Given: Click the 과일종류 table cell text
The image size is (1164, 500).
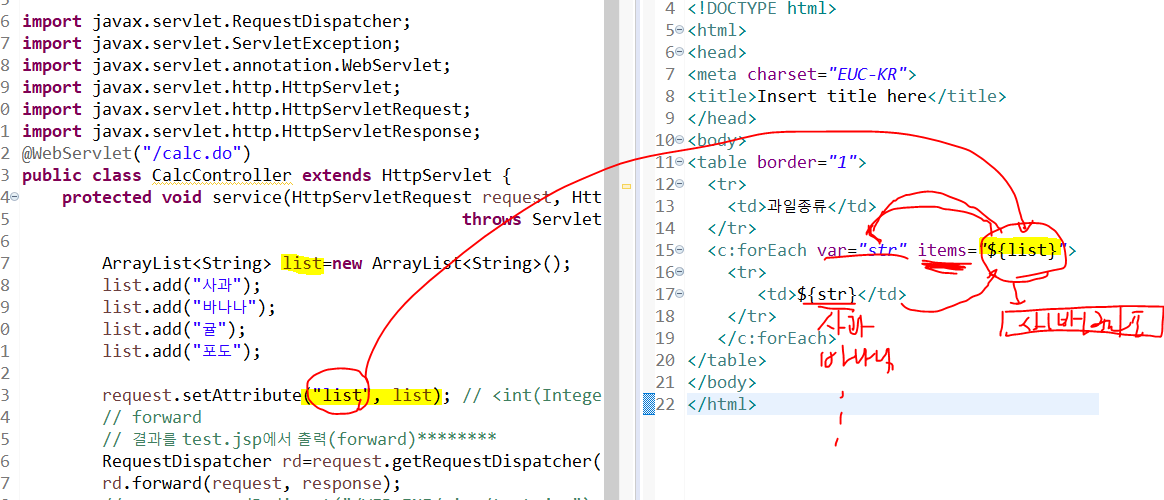Looking at the screenshot, I should [797, 206].
